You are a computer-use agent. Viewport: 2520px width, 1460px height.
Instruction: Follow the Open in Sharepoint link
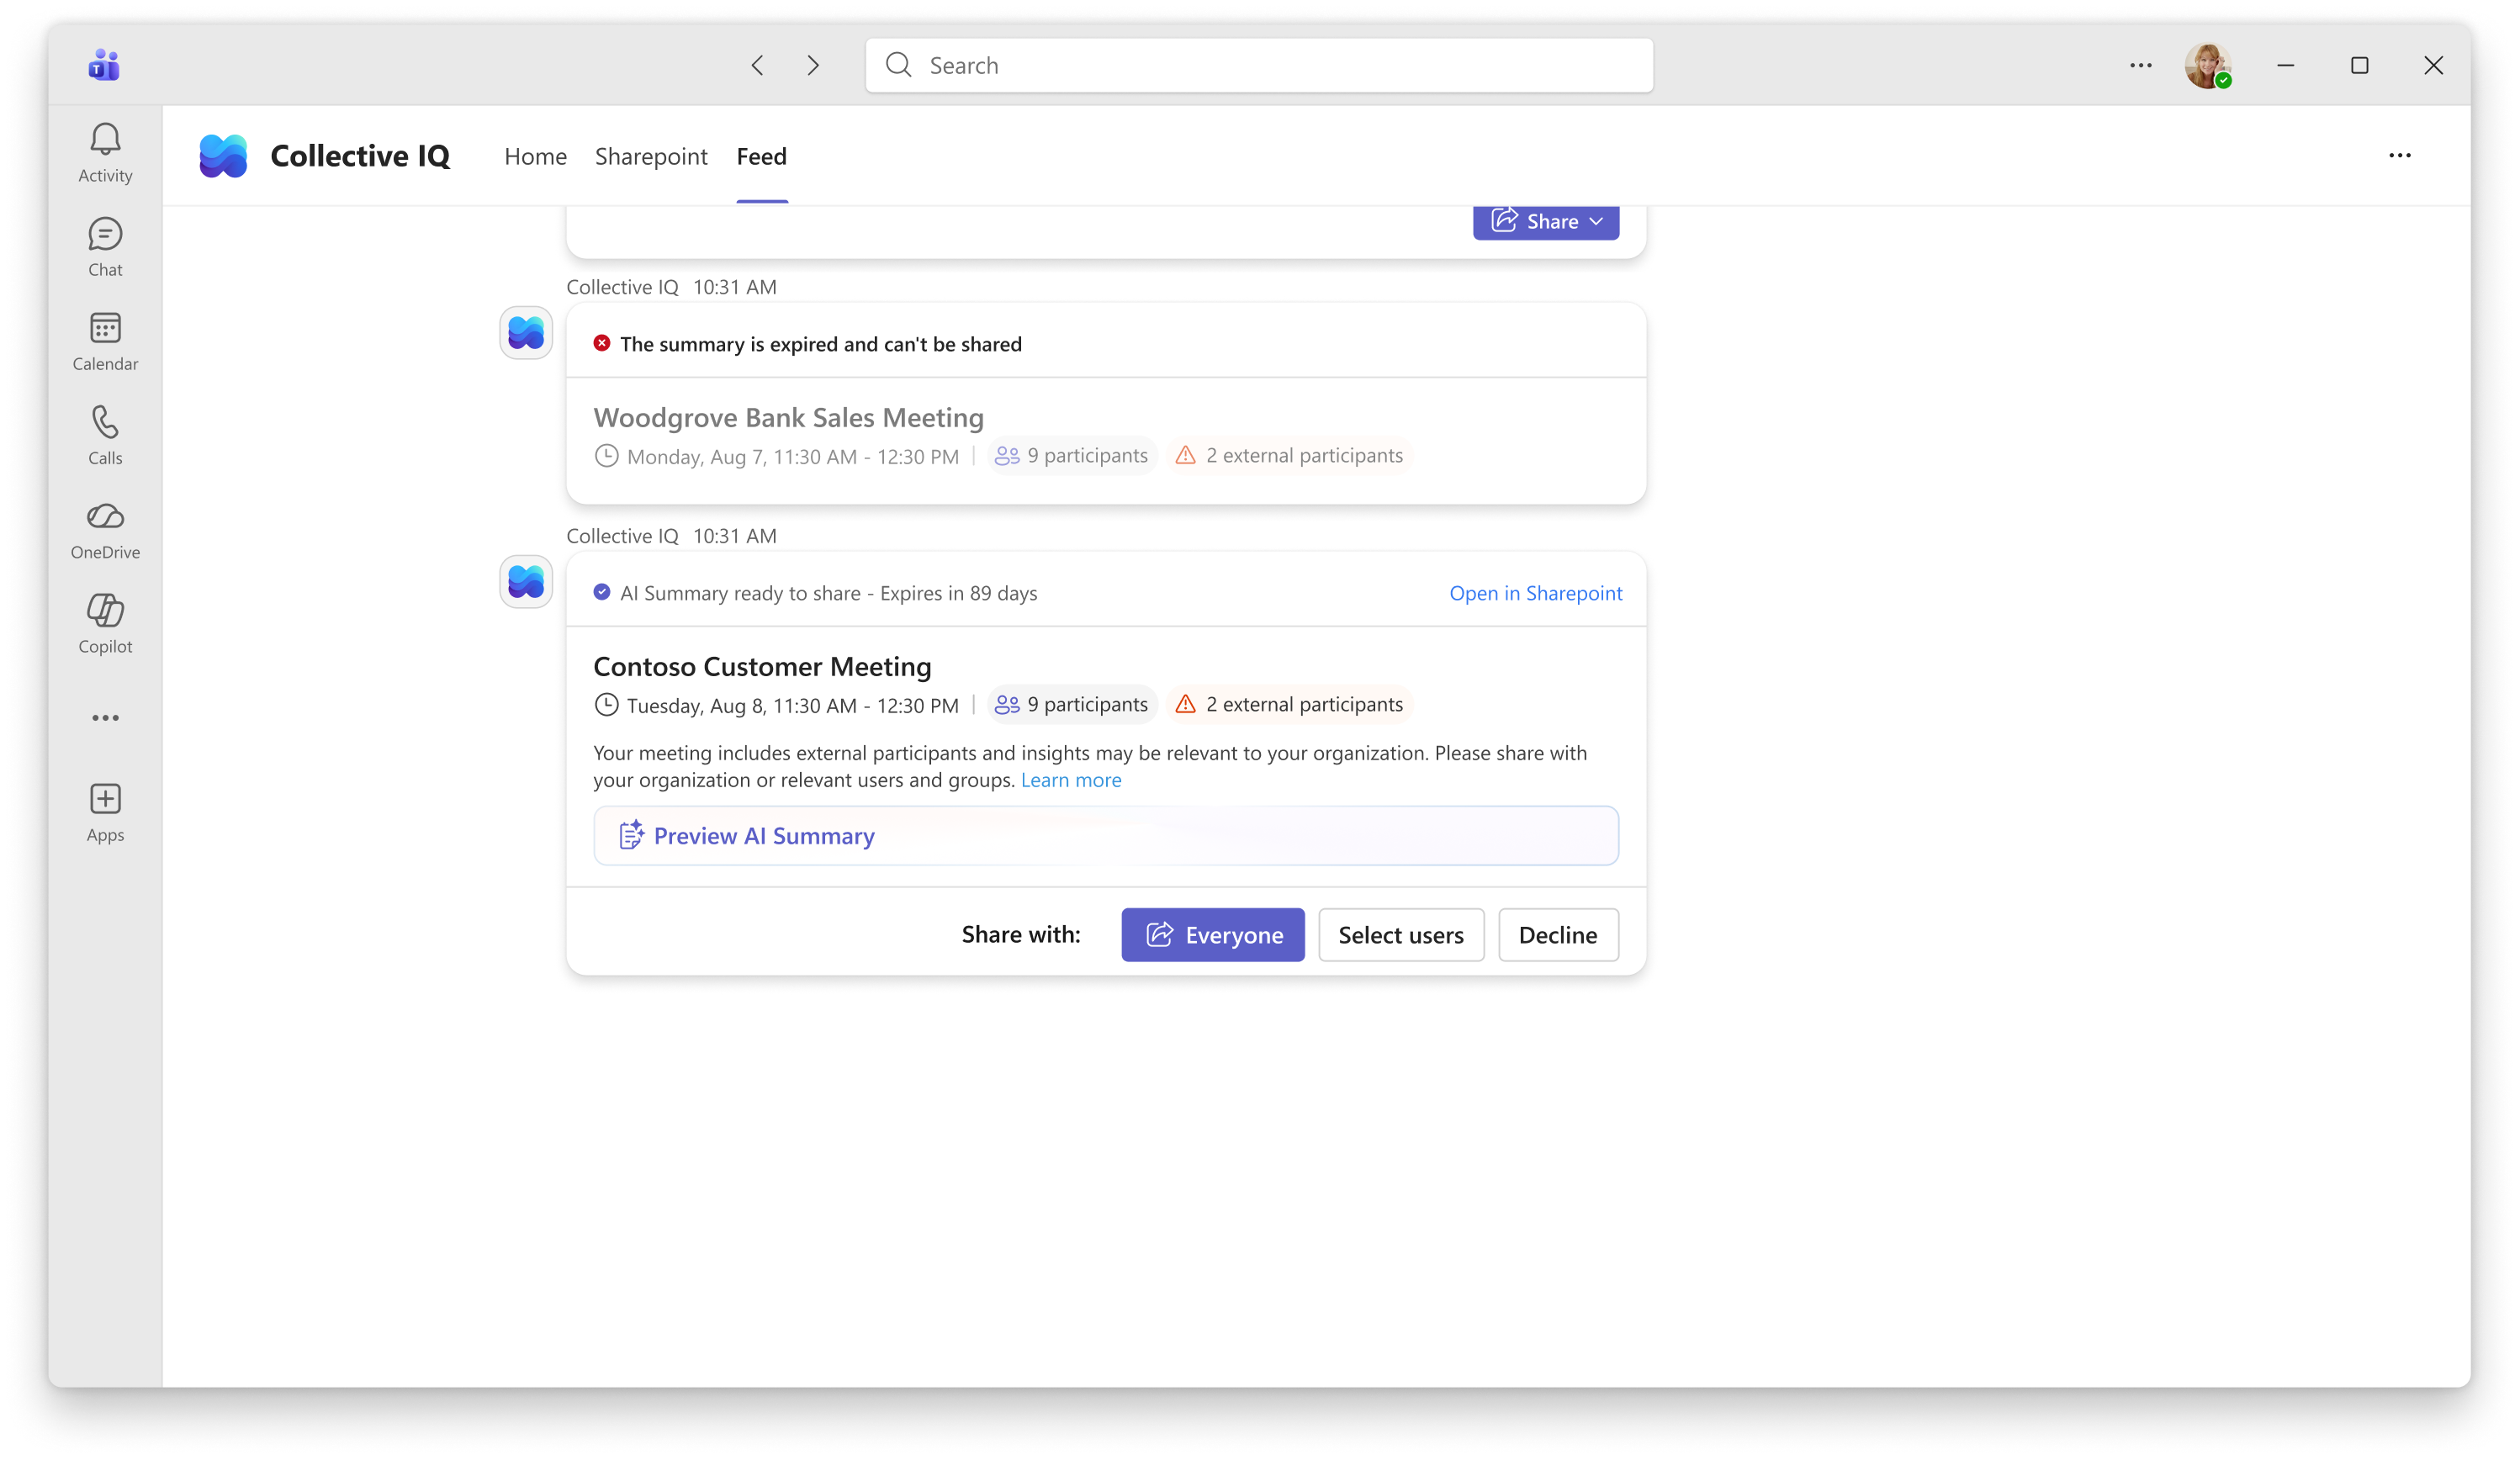(1536, 592)
